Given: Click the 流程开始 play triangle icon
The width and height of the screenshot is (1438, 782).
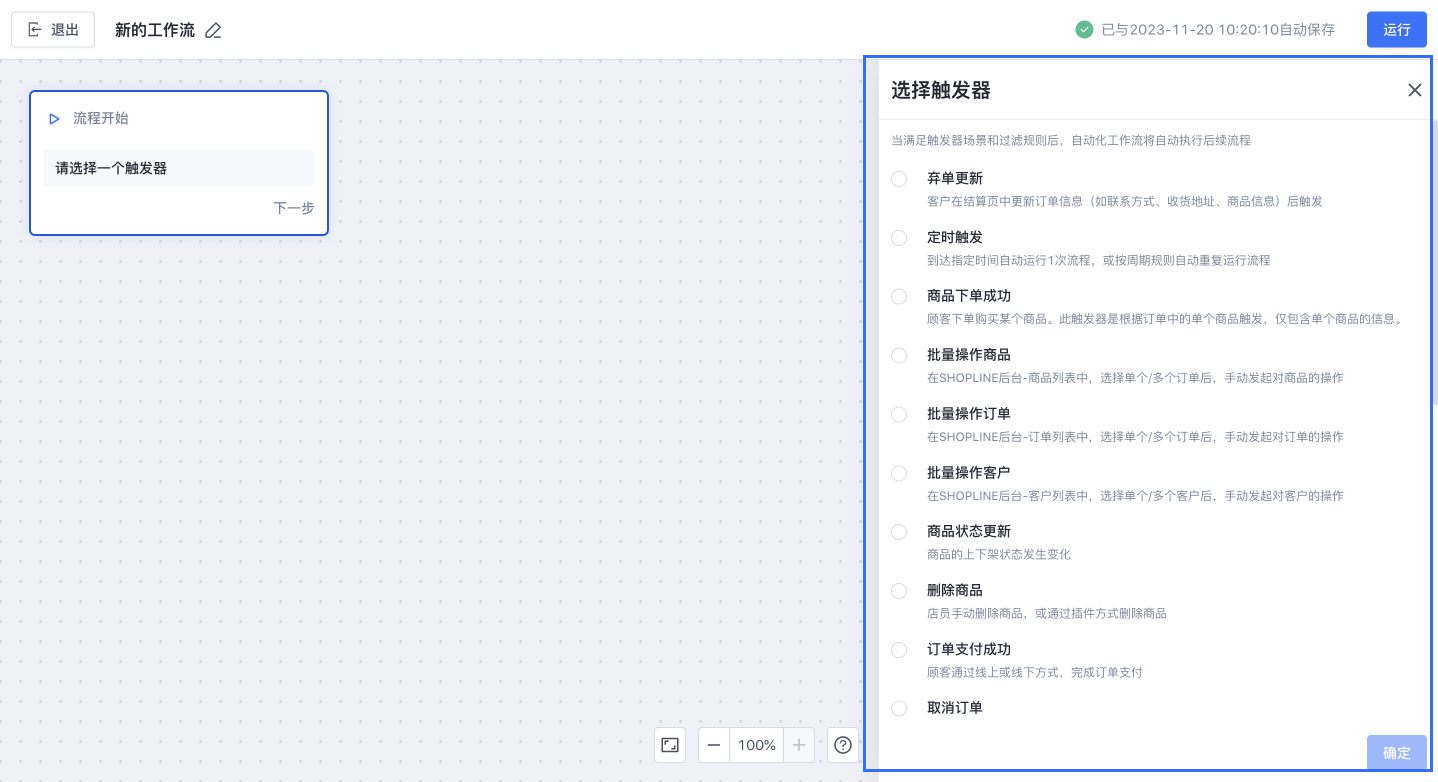Looking at the screenshot, I should [54, 119].
